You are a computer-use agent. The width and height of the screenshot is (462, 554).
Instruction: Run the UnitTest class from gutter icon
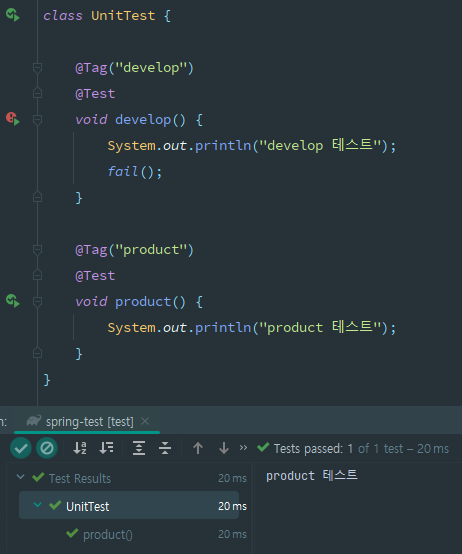13,15
